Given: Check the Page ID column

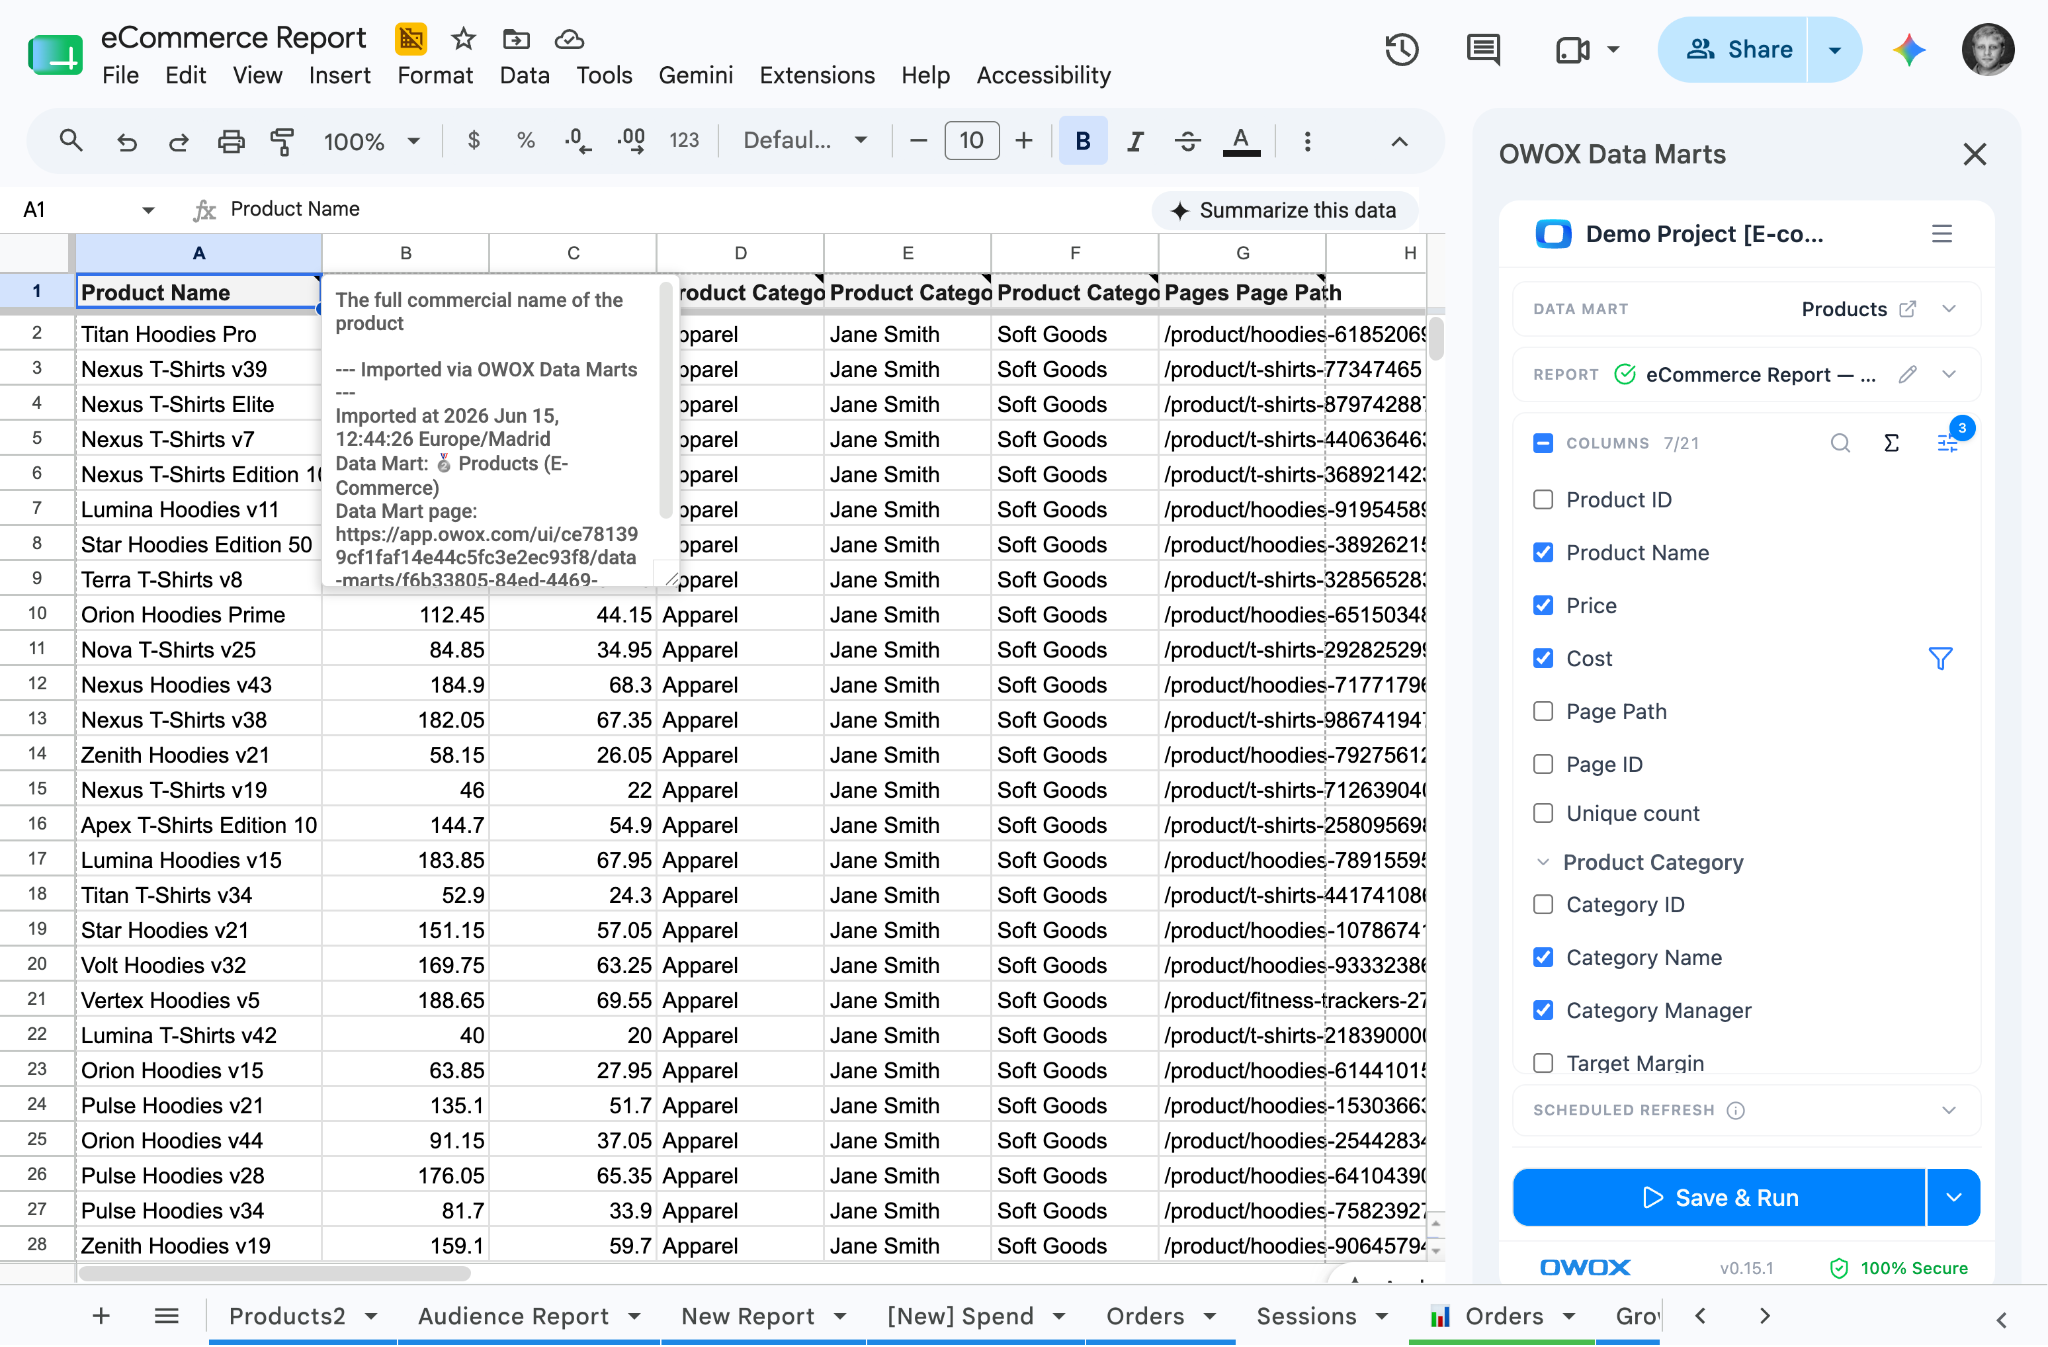Looking at the screenshot, I should (1543, 765).
